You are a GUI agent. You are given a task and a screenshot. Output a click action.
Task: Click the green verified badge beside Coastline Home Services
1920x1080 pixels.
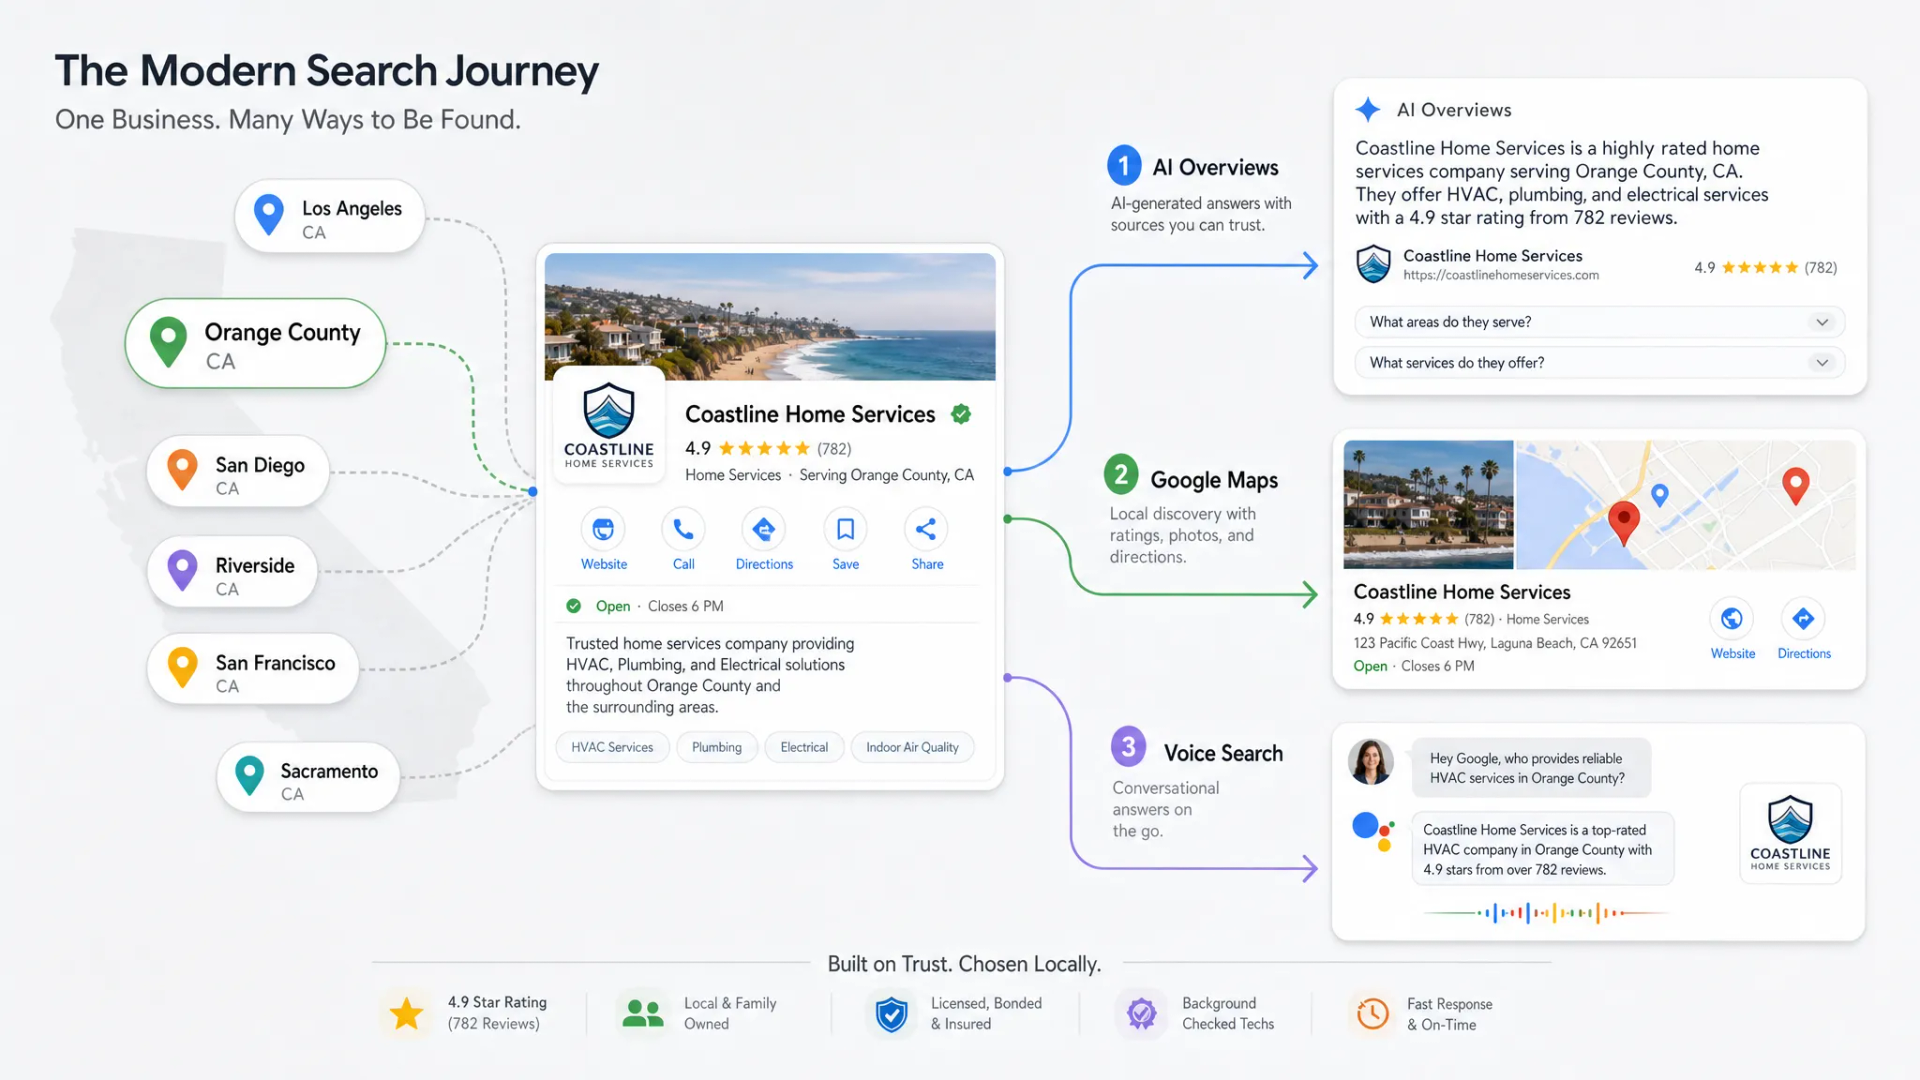pos(961,414)
